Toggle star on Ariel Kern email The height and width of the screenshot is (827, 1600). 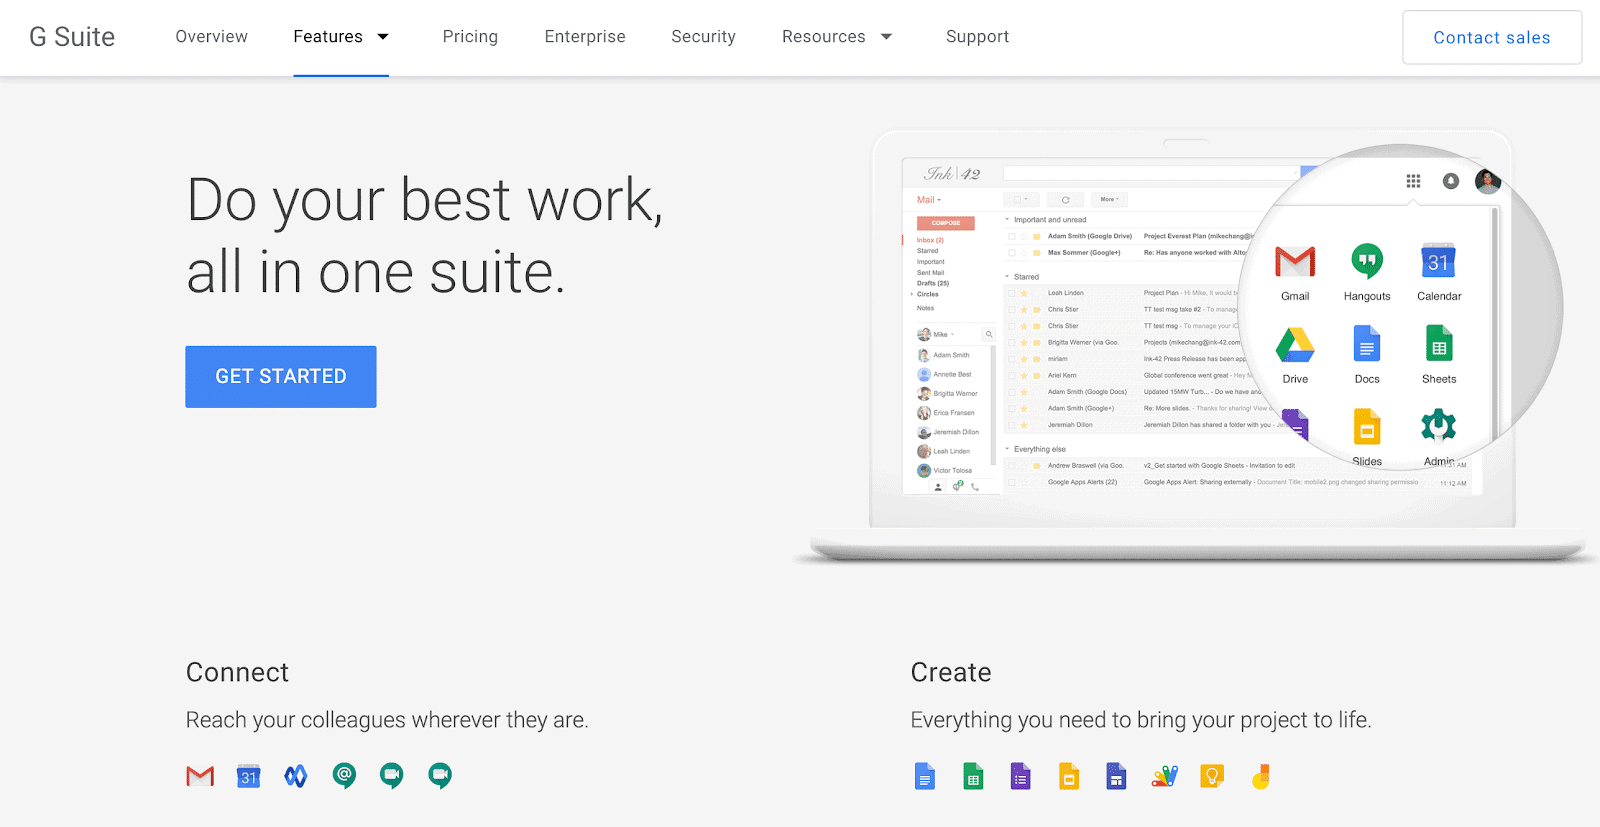[x=1024, y=376]
